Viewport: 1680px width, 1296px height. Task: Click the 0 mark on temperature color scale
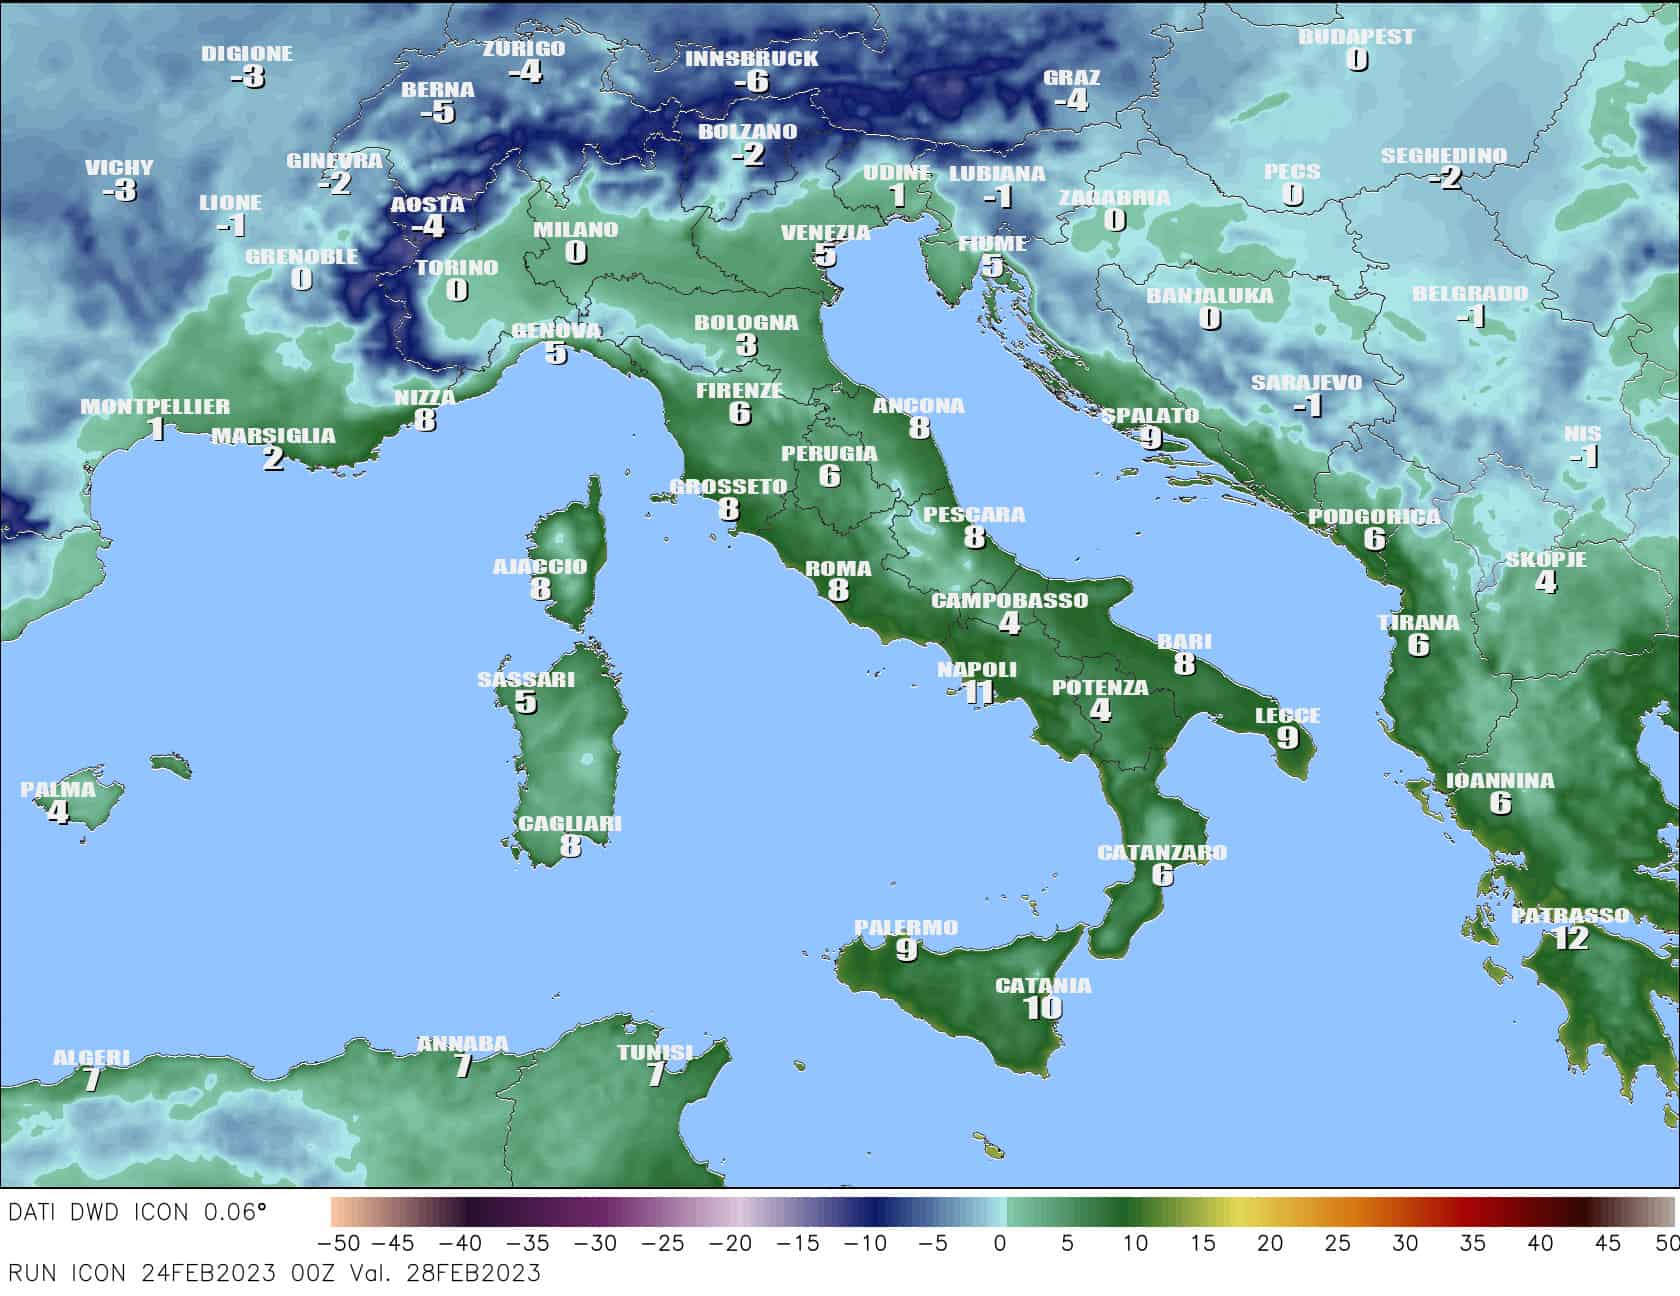pyautogui.click(x=1000, y=1243)
